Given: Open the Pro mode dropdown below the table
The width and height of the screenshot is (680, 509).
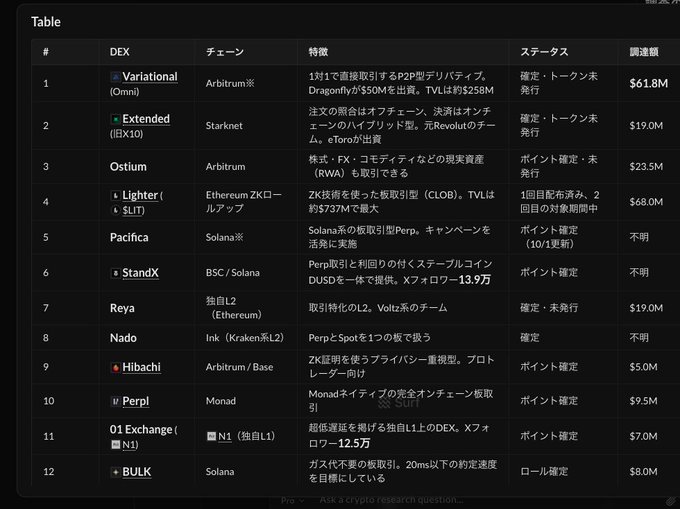Looking at the screenshot, I should click(x=292, y=500).
